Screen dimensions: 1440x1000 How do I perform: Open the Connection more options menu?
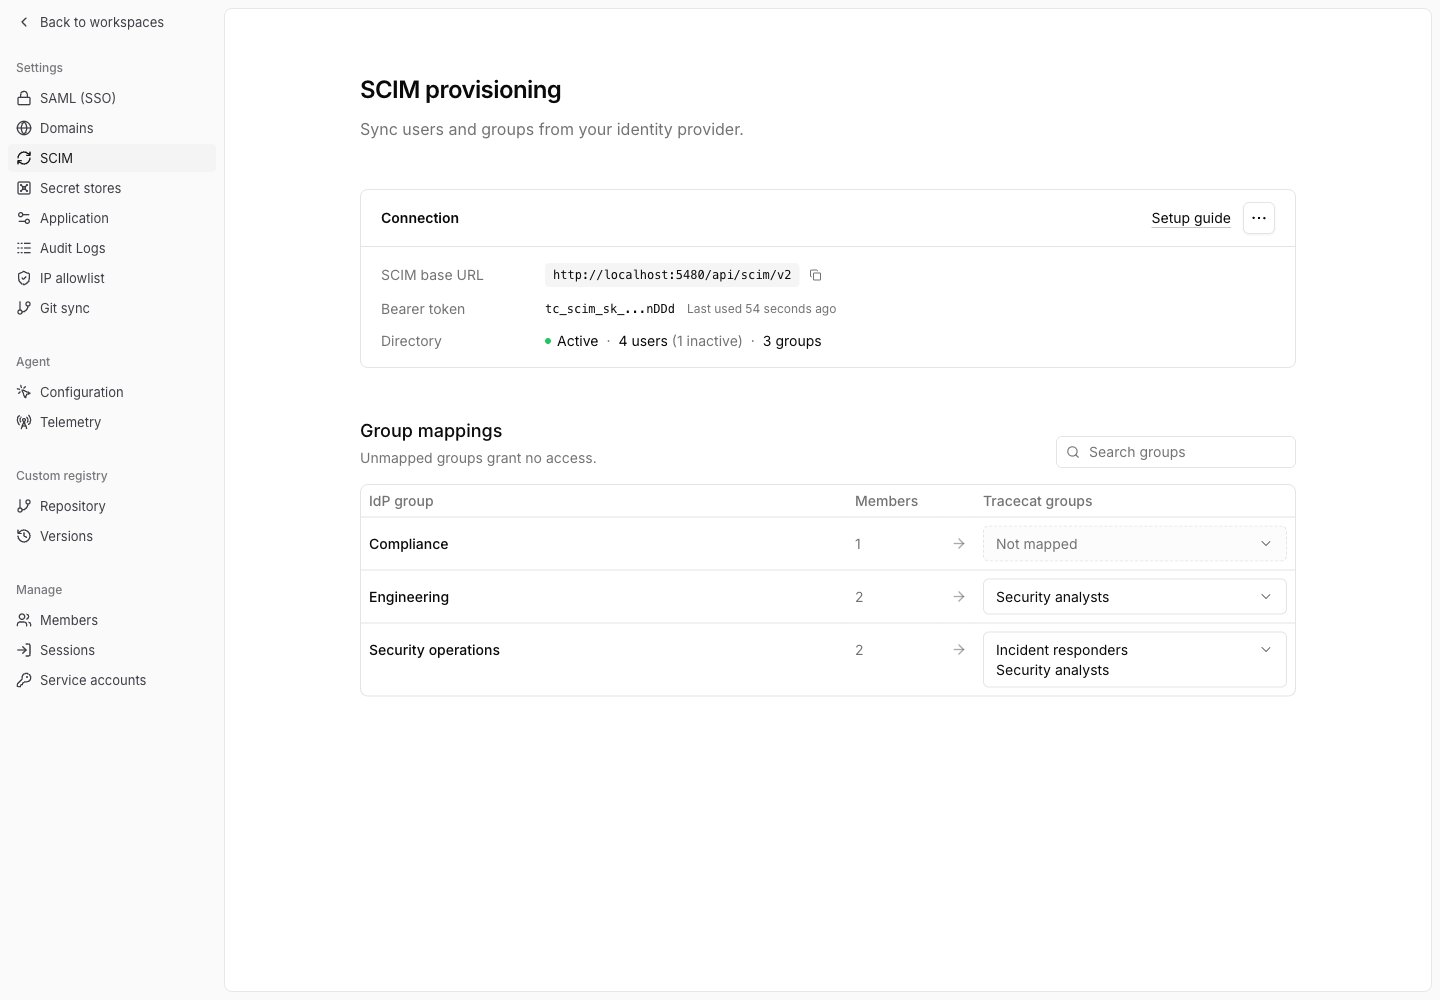pos(1259,218)
